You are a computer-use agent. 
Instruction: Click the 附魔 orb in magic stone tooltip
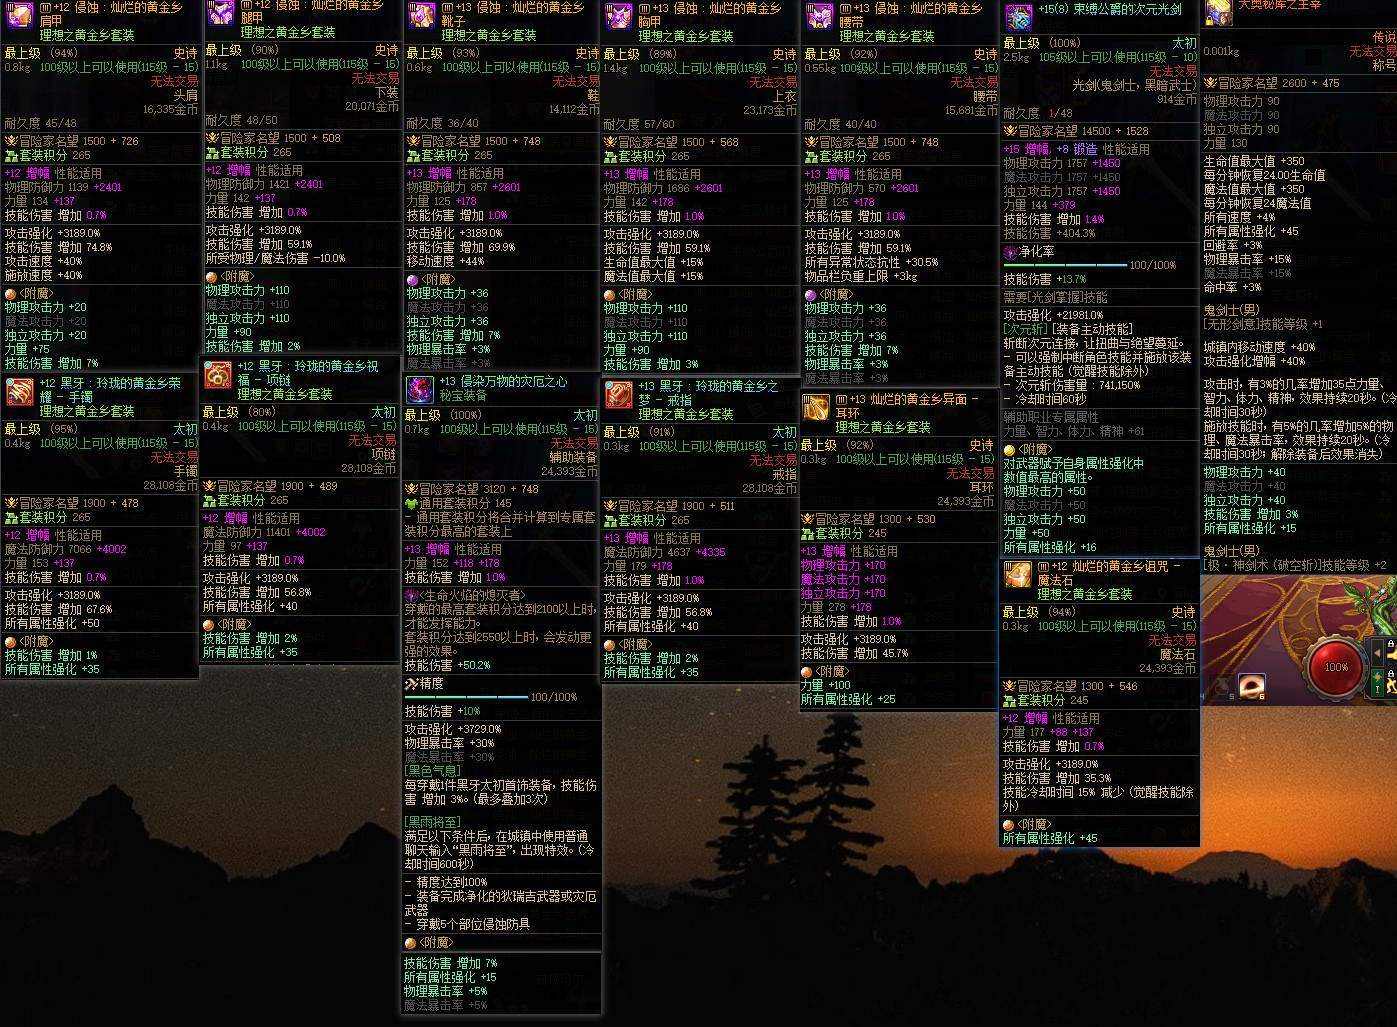pyautogui.click(x=1009, y=825)
